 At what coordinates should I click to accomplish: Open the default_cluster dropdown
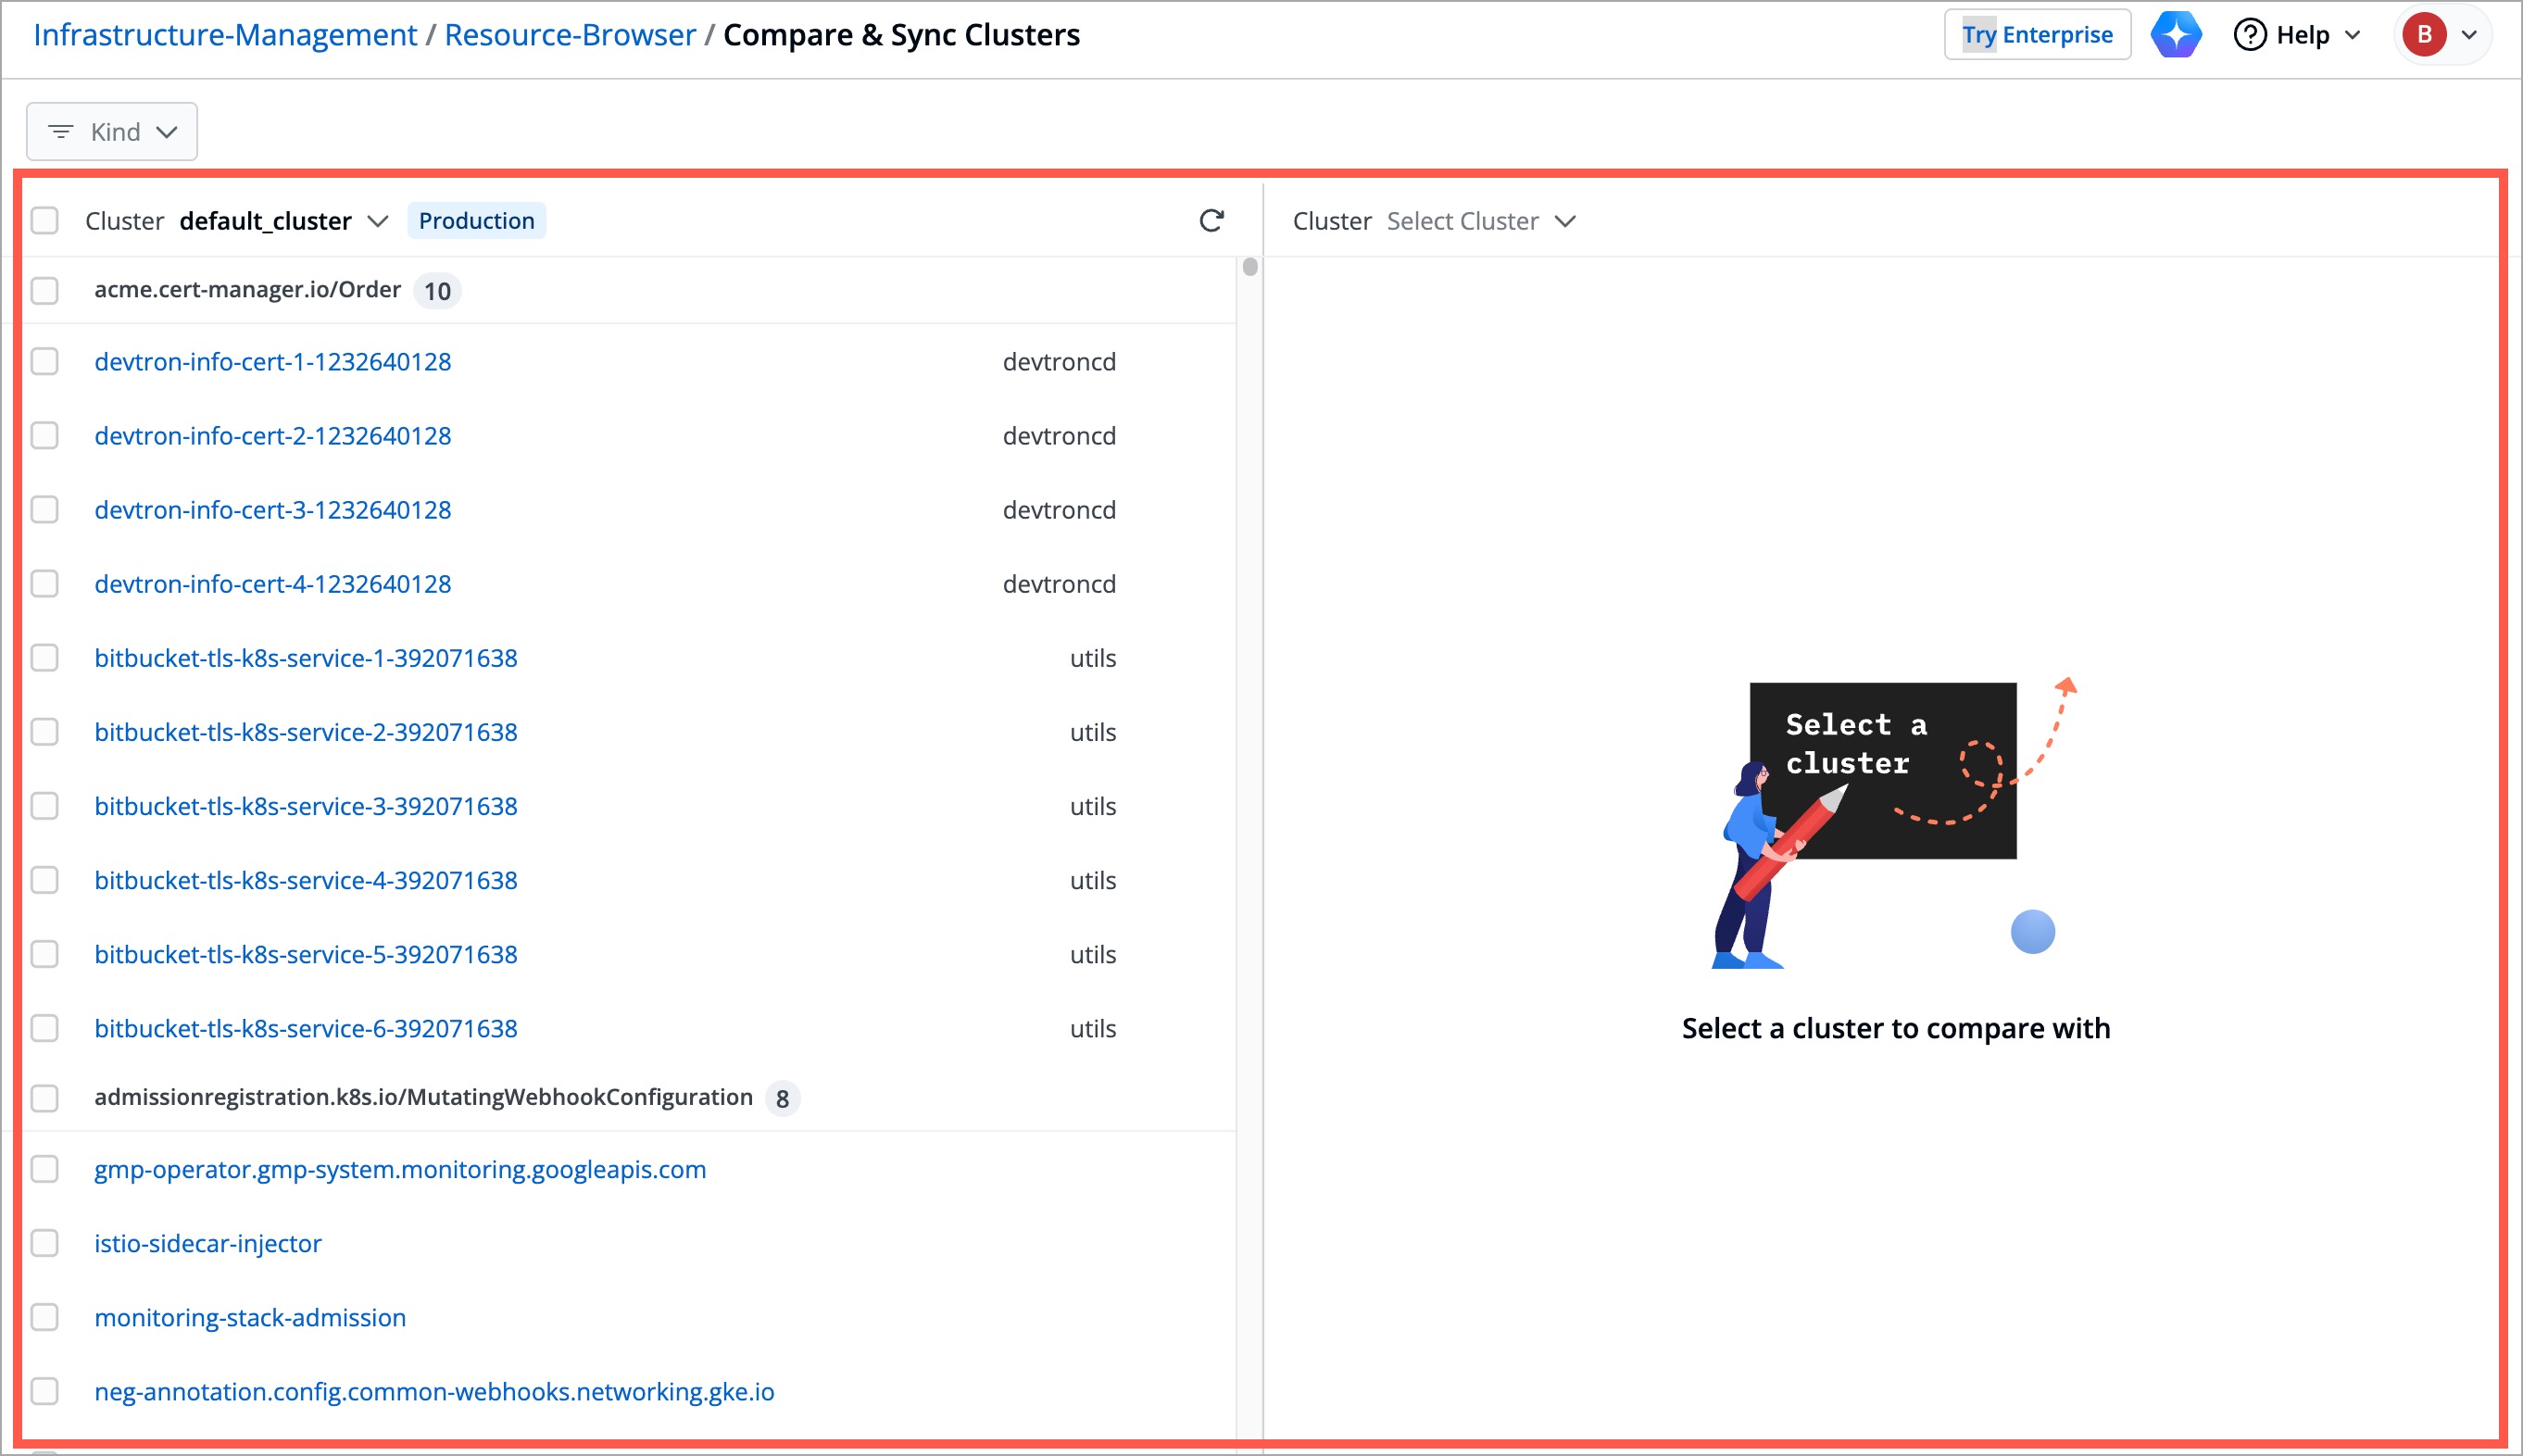[x=378, y=221]
